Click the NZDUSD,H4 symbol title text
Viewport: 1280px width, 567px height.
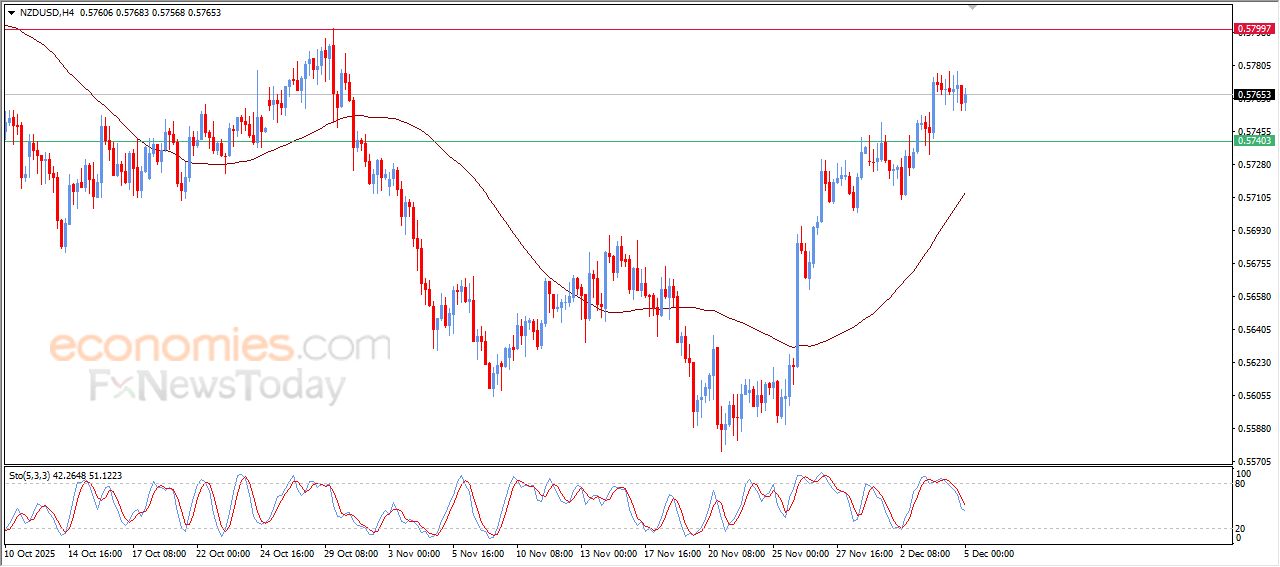click(x=46, y=13)
